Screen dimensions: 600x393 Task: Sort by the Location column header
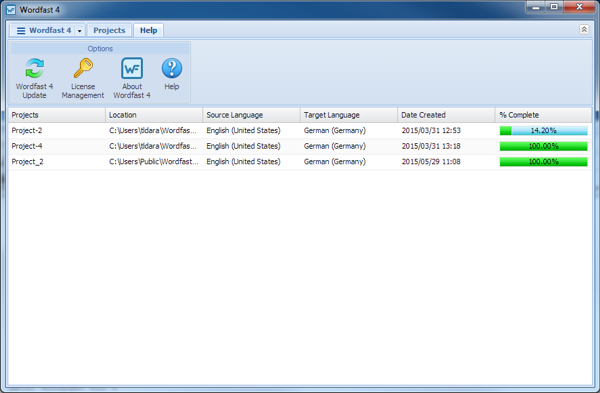click(x=154, y=115)
